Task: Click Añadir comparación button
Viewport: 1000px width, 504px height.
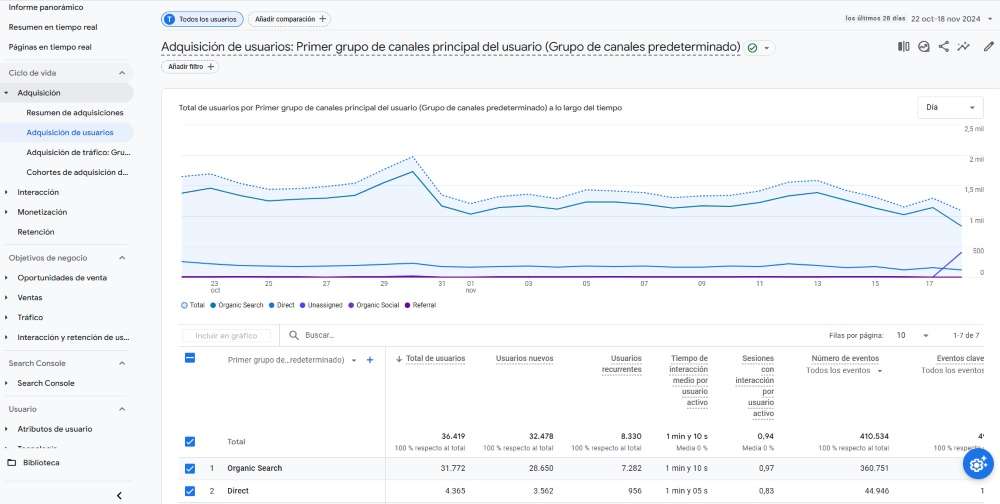Action: [x=290, y=19]
